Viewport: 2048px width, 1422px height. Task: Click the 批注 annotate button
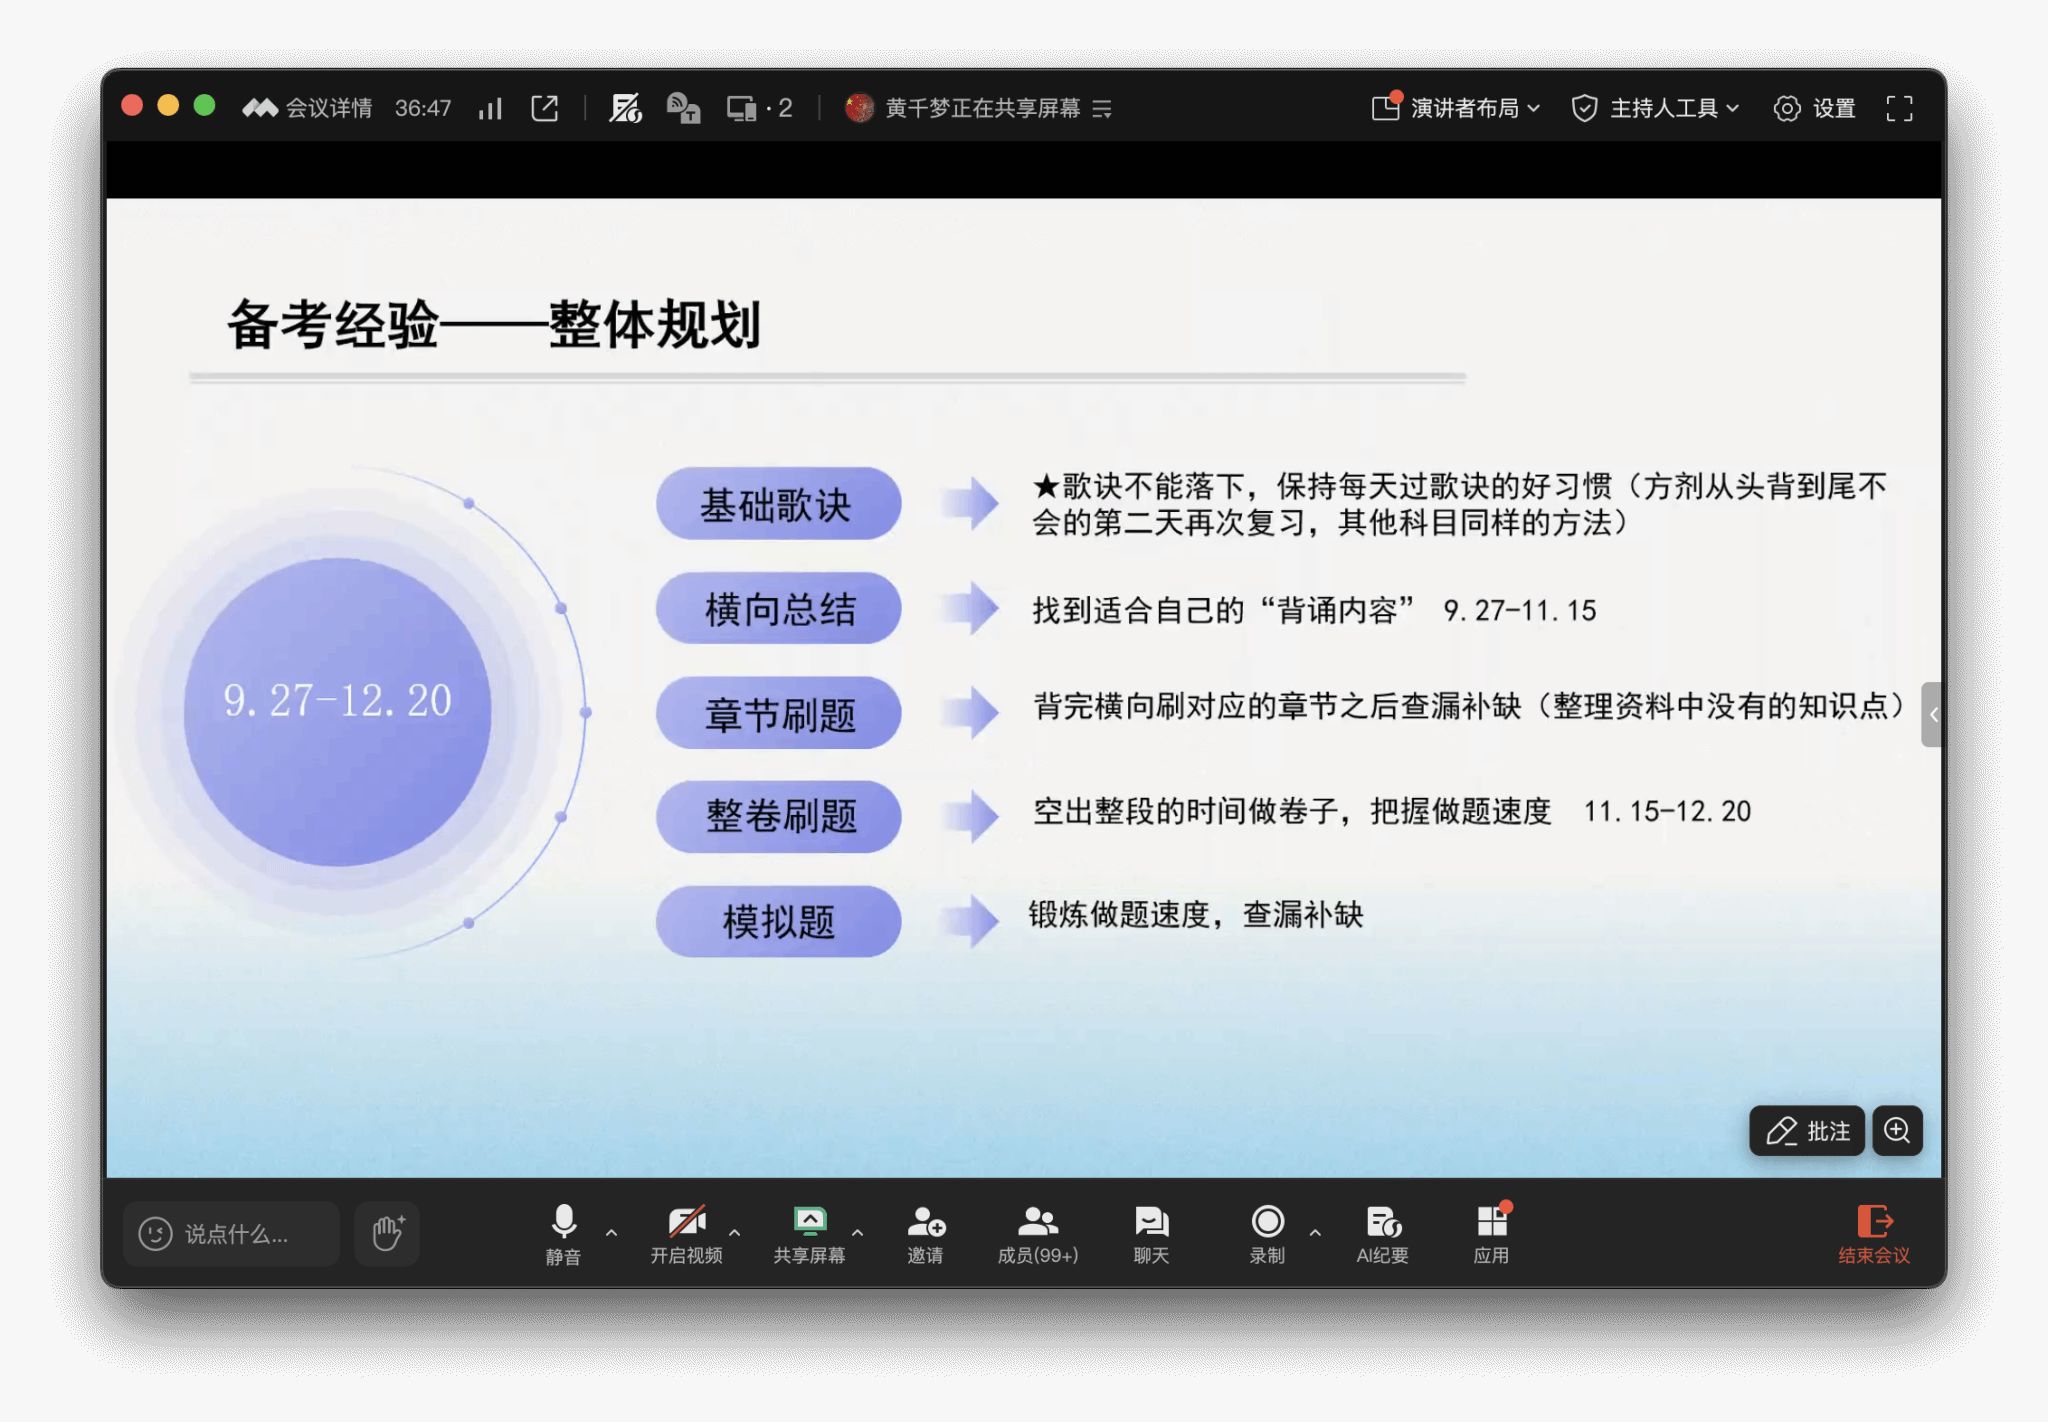pos(1807,1131)
